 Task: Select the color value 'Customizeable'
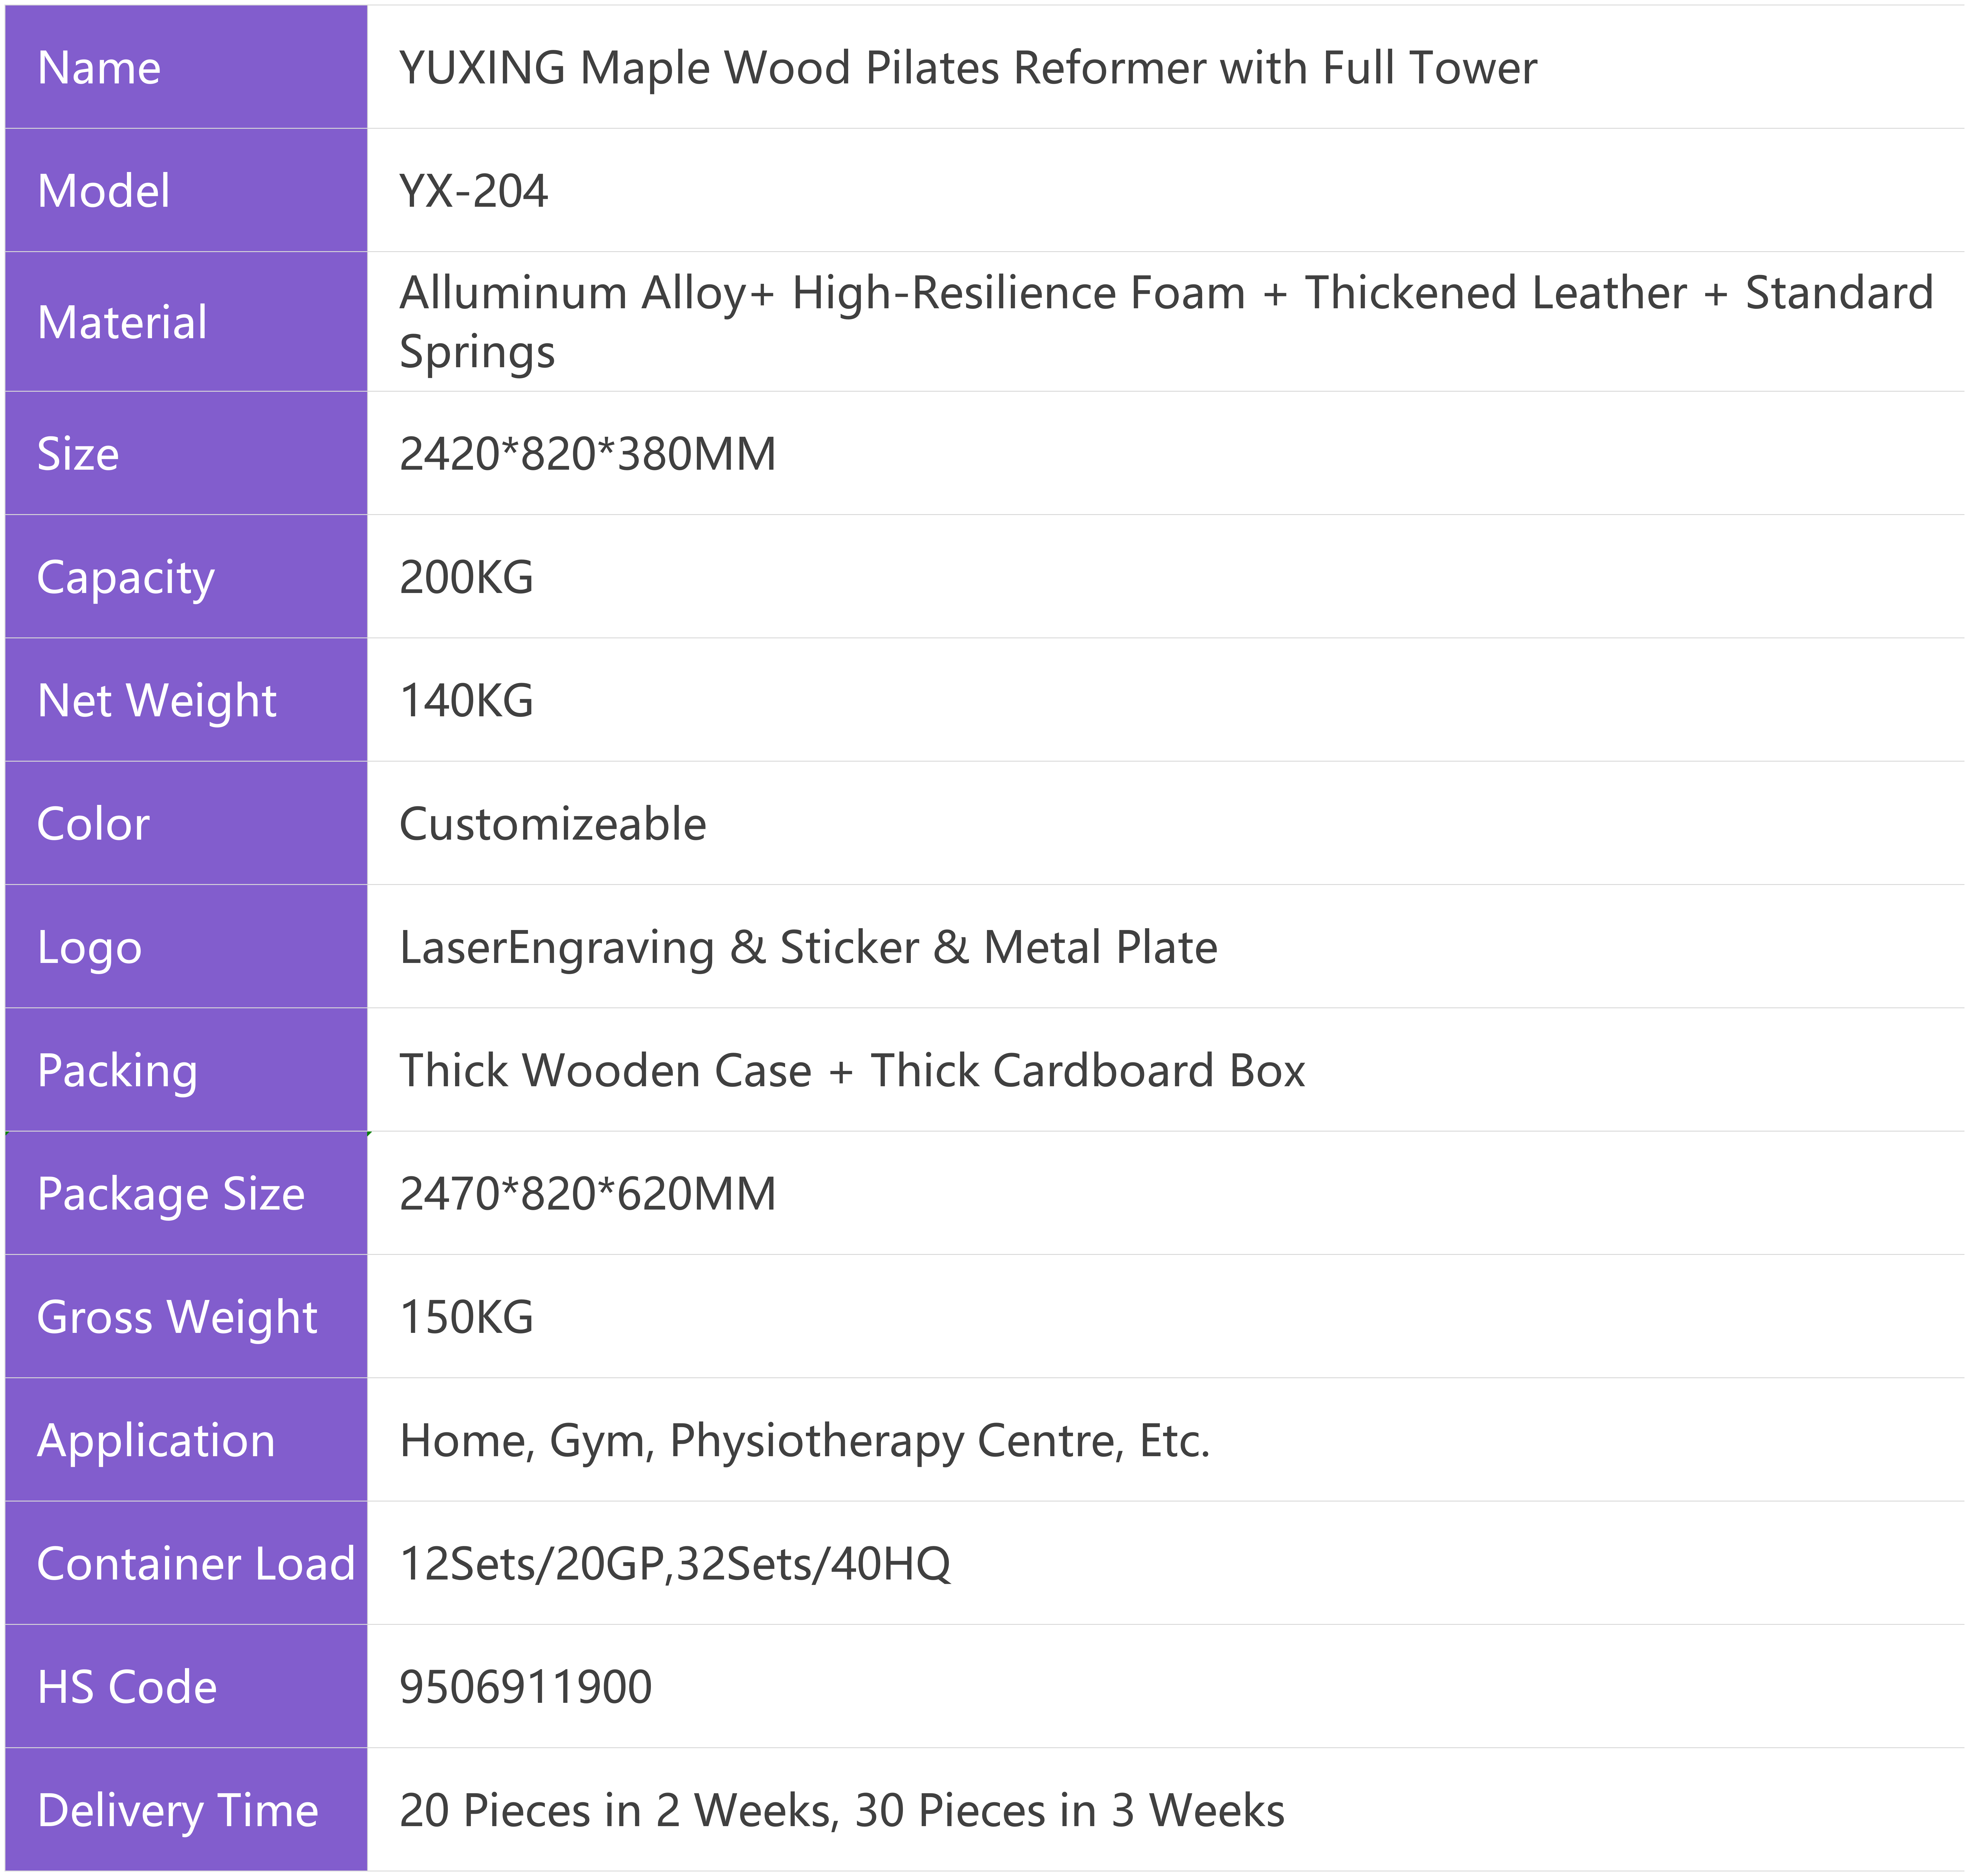click(x=553, y=824)
